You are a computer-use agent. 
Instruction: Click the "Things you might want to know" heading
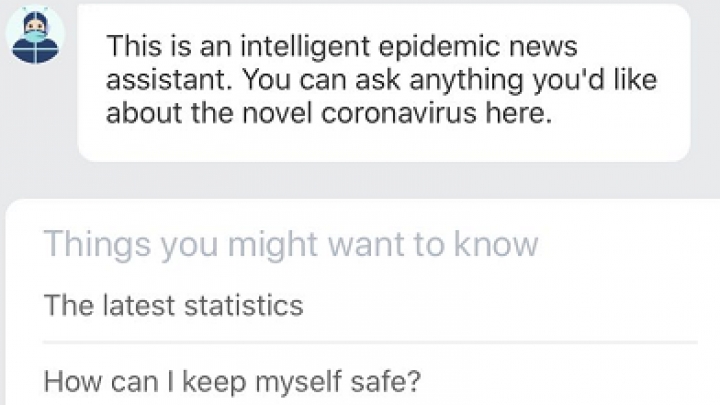[x=292, y=244]
